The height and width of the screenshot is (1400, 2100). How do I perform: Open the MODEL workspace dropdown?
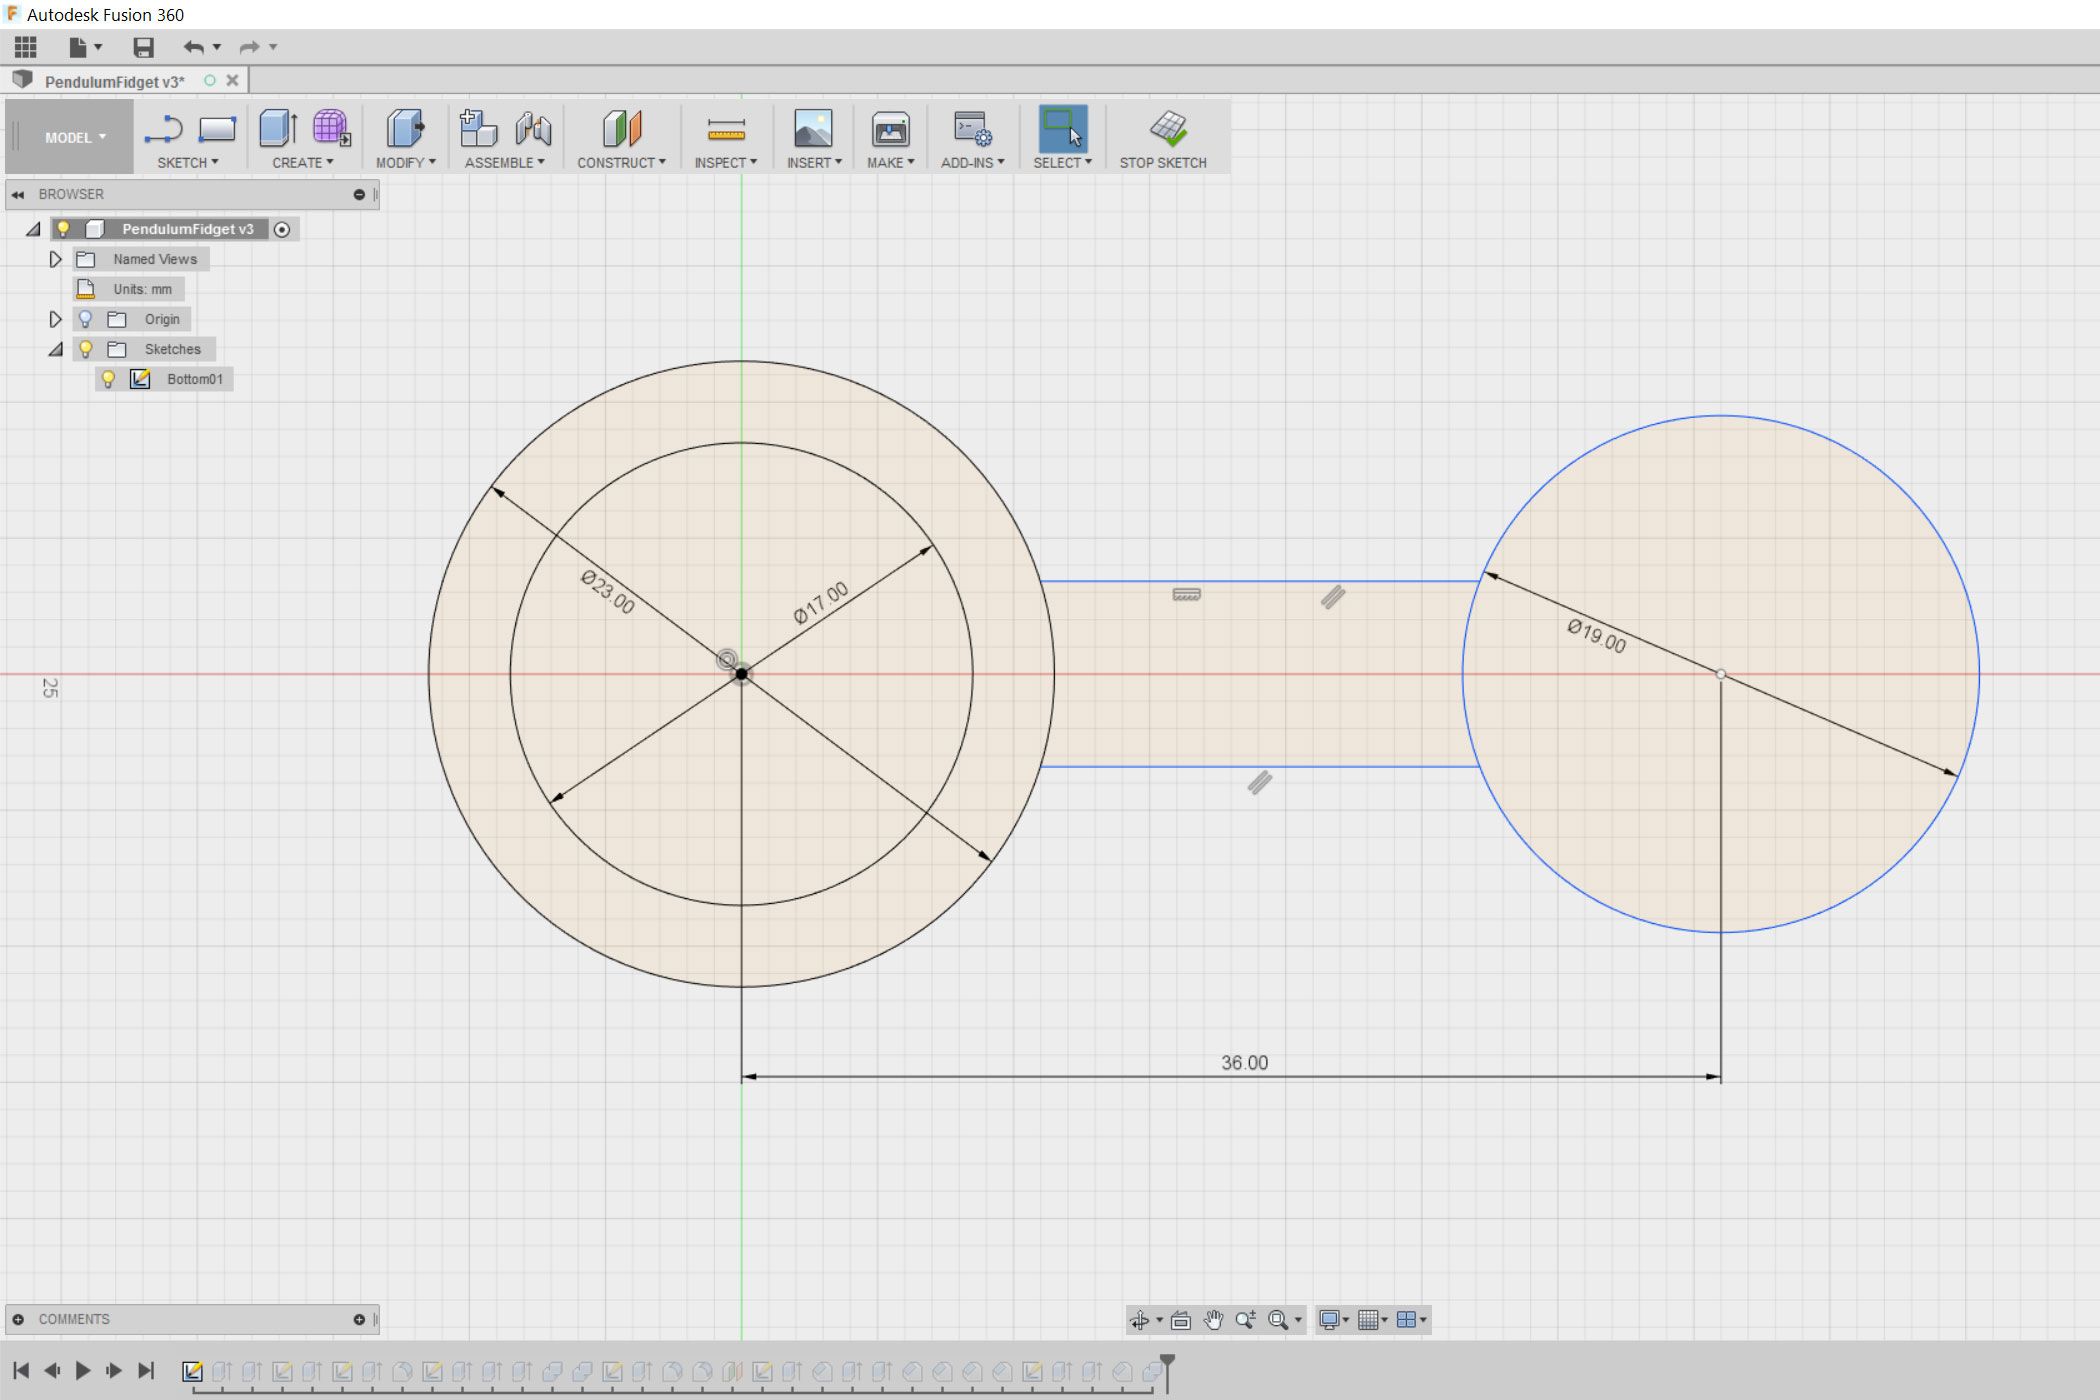tap(75, 138)
